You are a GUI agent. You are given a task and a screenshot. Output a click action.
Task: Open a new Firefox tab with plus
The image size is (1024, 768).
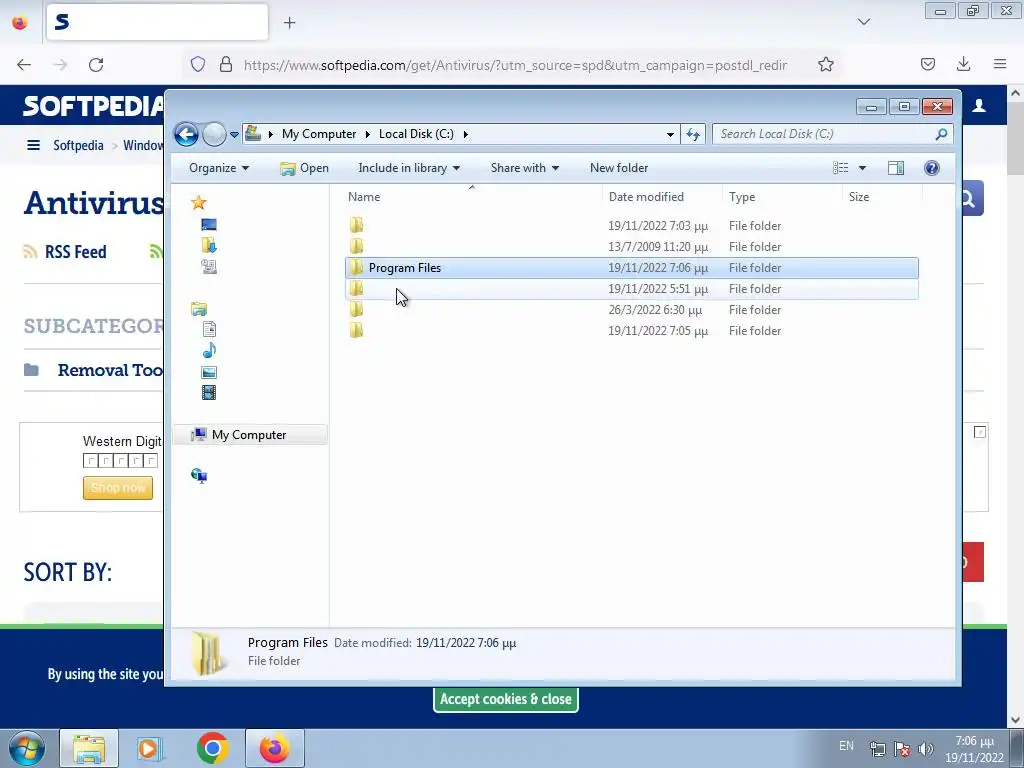(x=289, y=23)
